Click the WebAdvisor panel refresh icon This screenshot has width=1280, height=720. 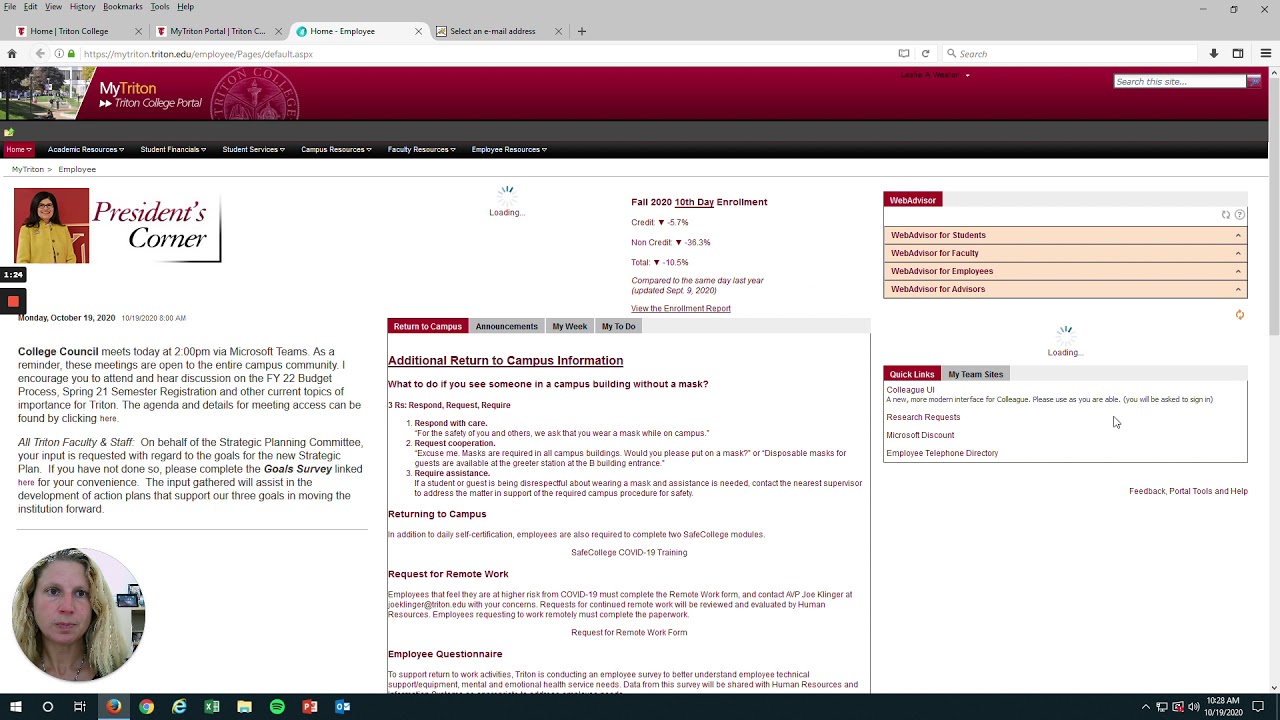[1226, 215]
